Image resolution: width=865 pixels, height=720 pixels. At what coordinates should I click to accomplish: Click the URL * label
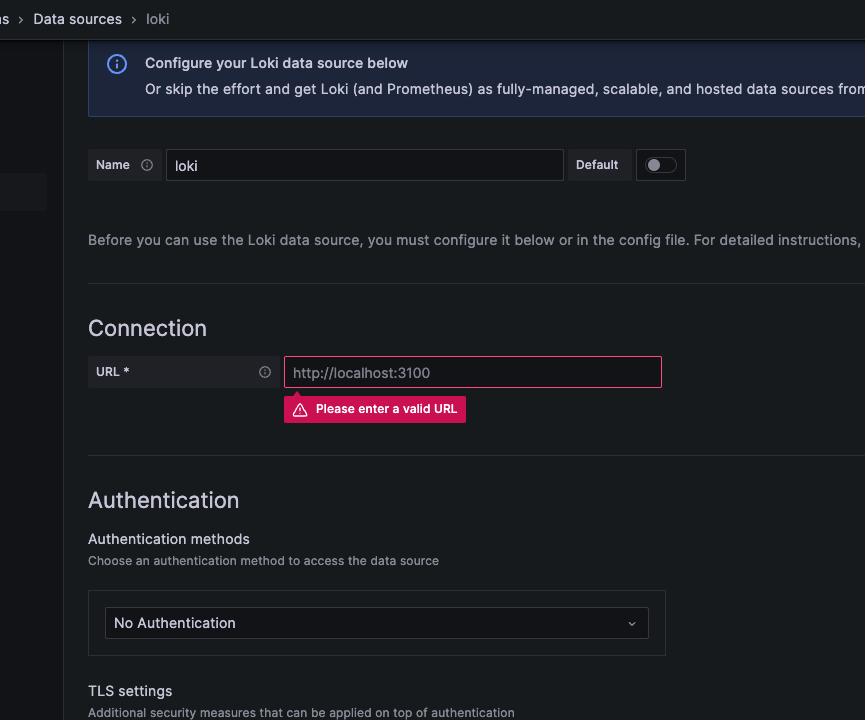coord(113,372)
